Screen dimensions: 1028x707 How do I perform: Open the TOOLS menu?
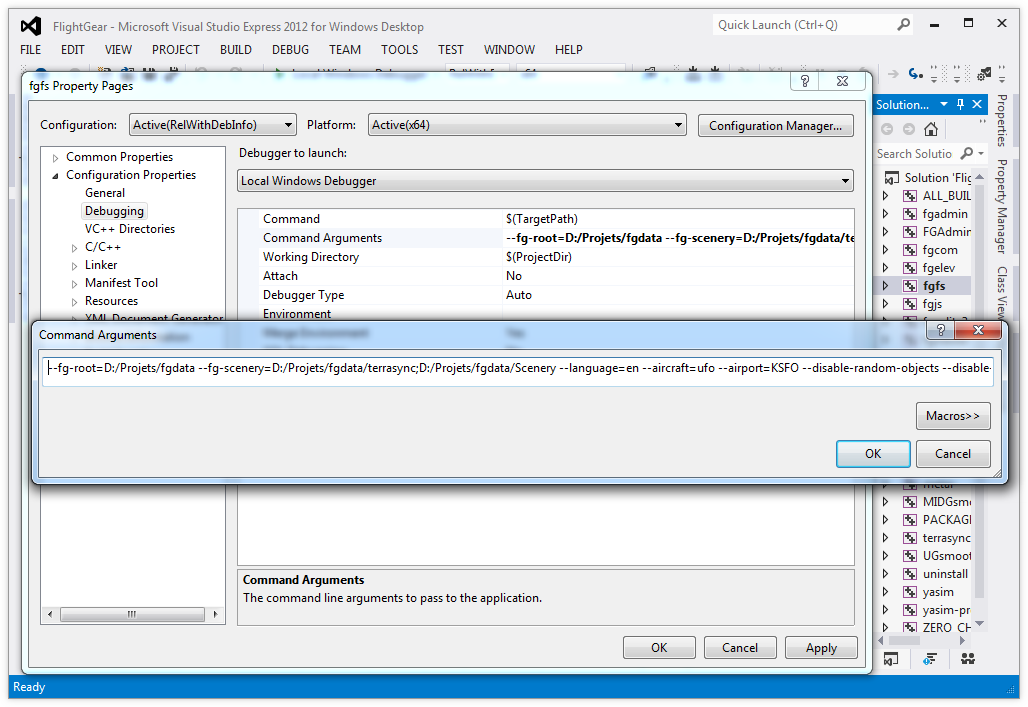click(x=399, y=50)
